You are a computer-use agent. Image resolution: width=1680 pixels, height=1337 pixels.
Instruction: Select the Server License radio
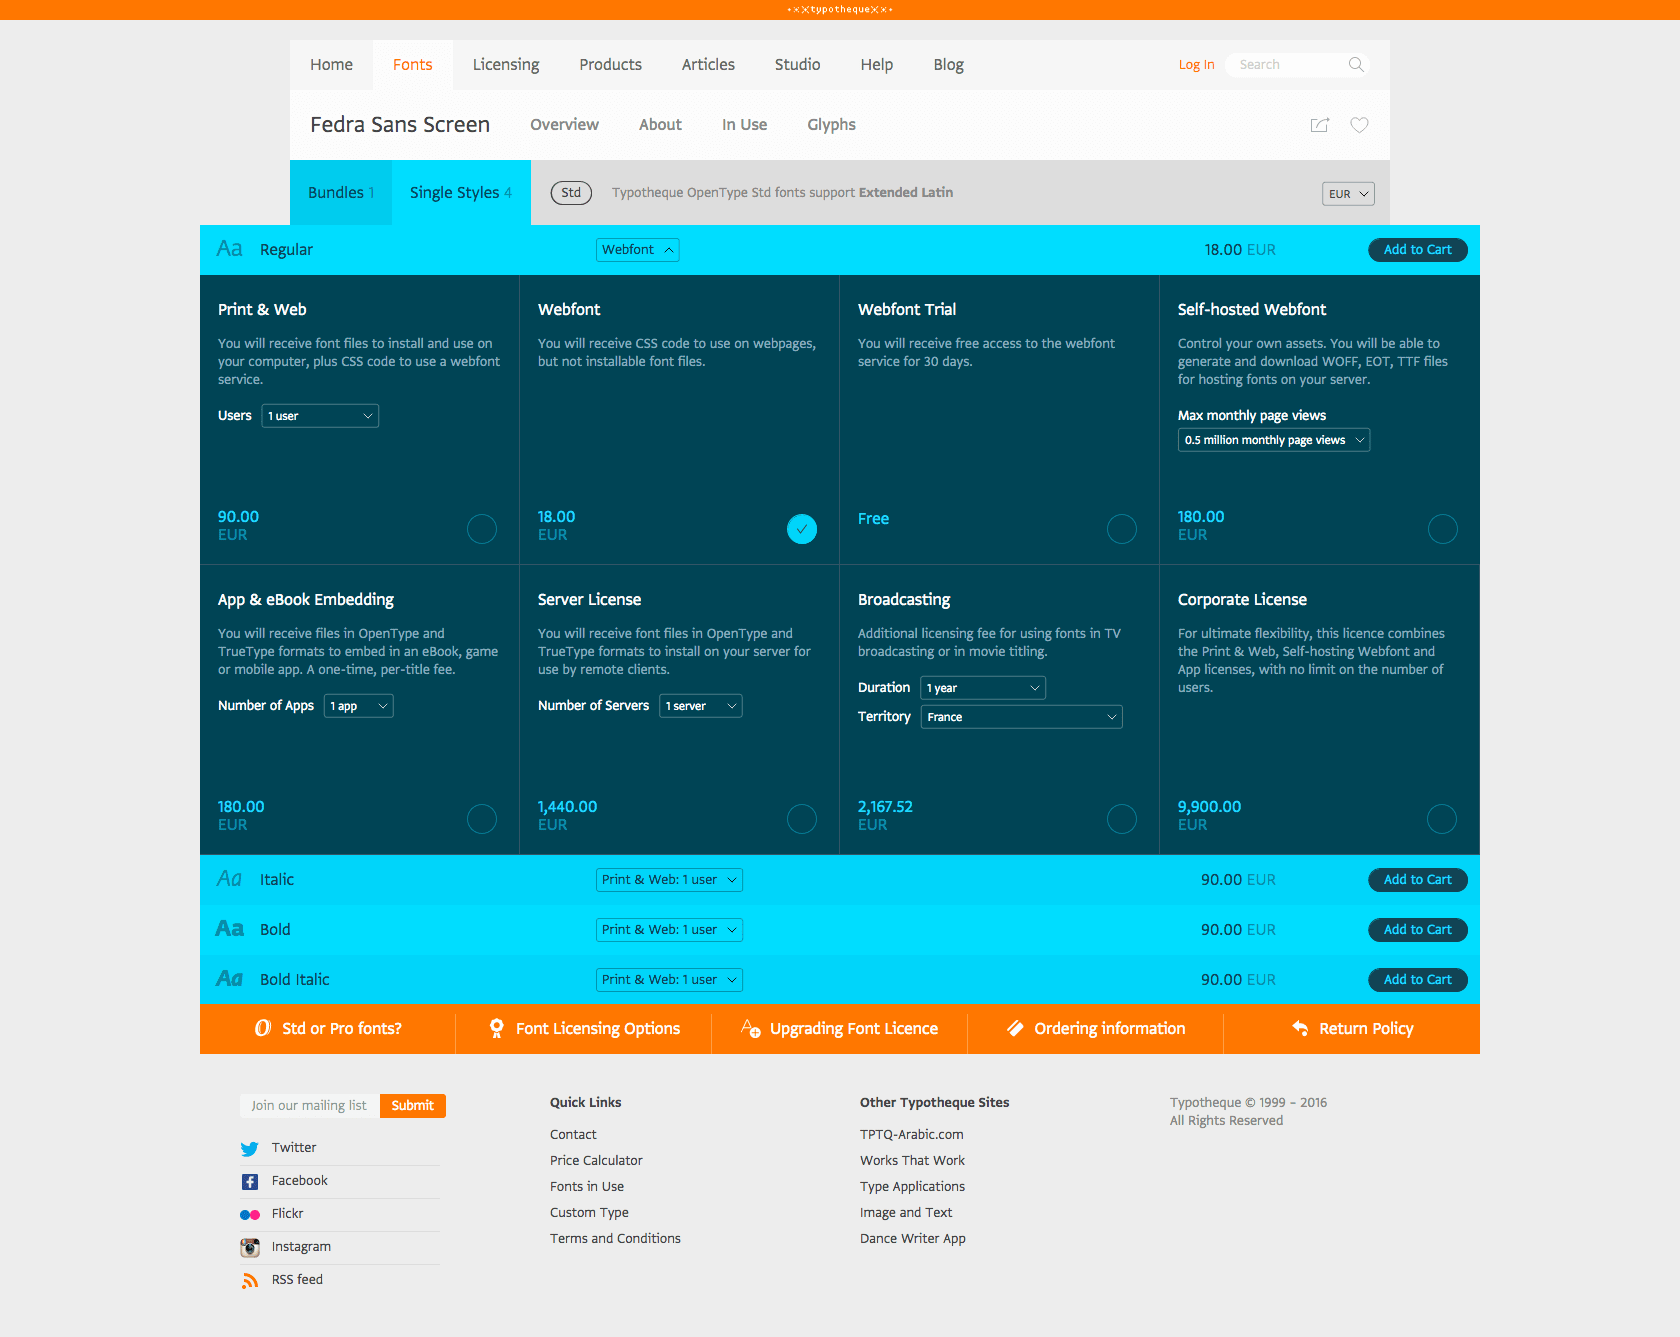tap(802, 819)
